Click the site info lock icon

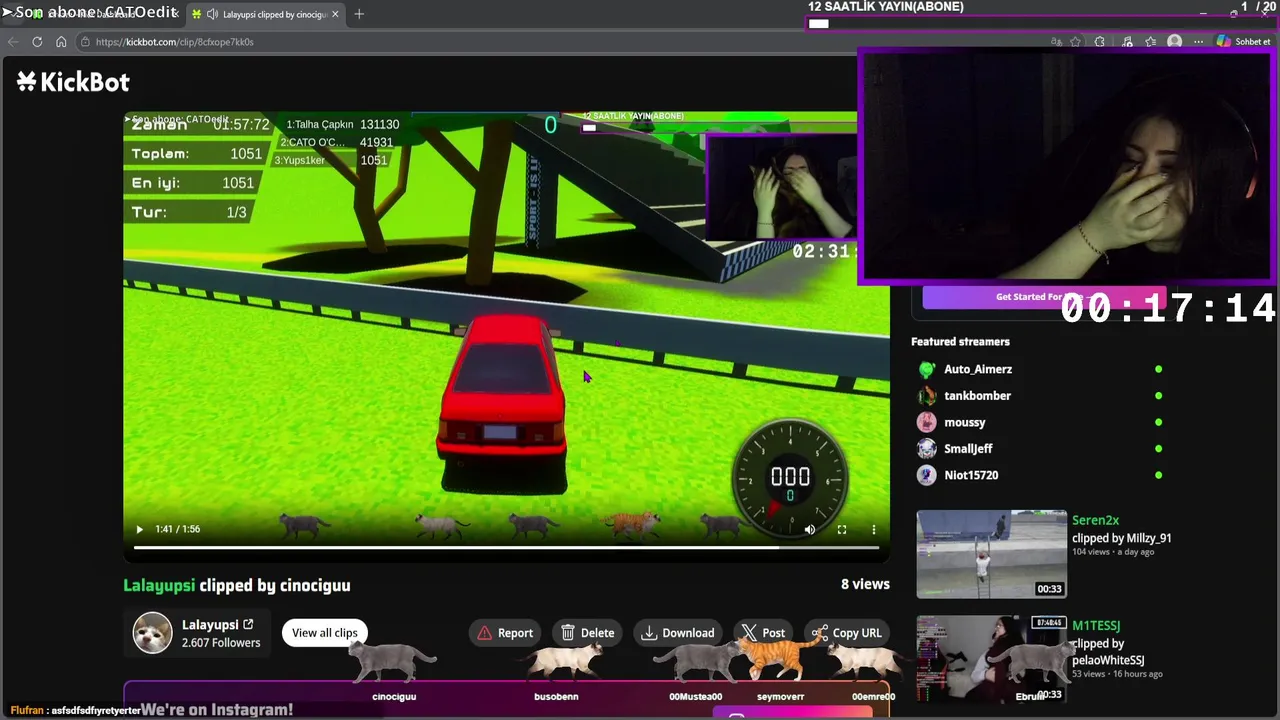86,42
